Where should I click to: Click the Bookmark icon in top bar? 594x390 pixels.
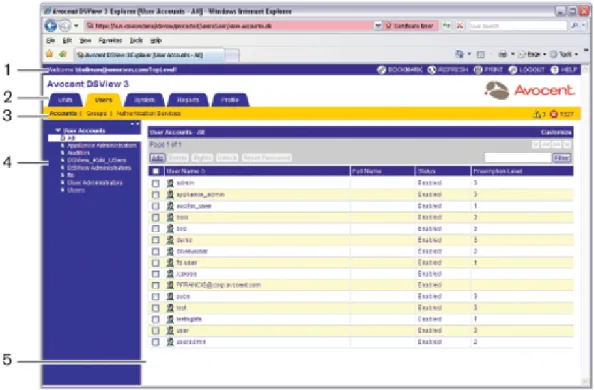point(381,70)
